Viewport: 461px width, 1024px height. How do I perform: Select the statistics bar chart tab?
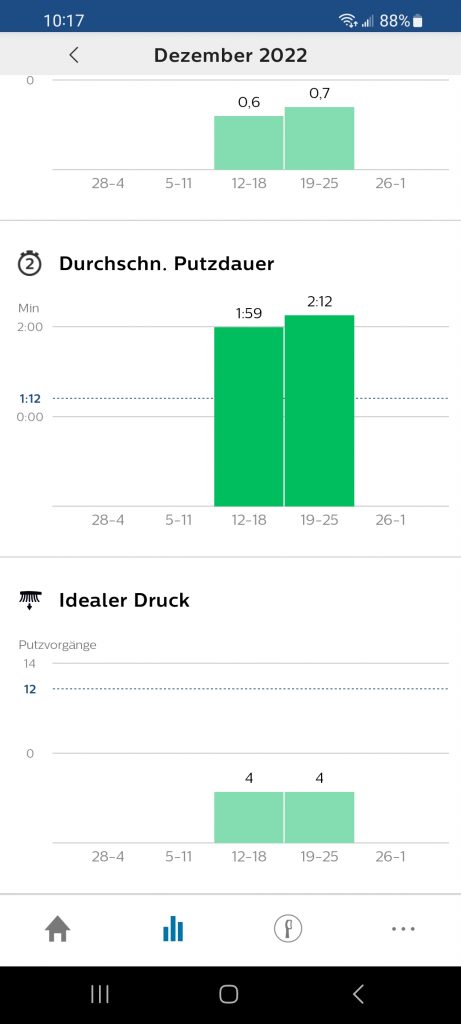(x=172, y=928)
